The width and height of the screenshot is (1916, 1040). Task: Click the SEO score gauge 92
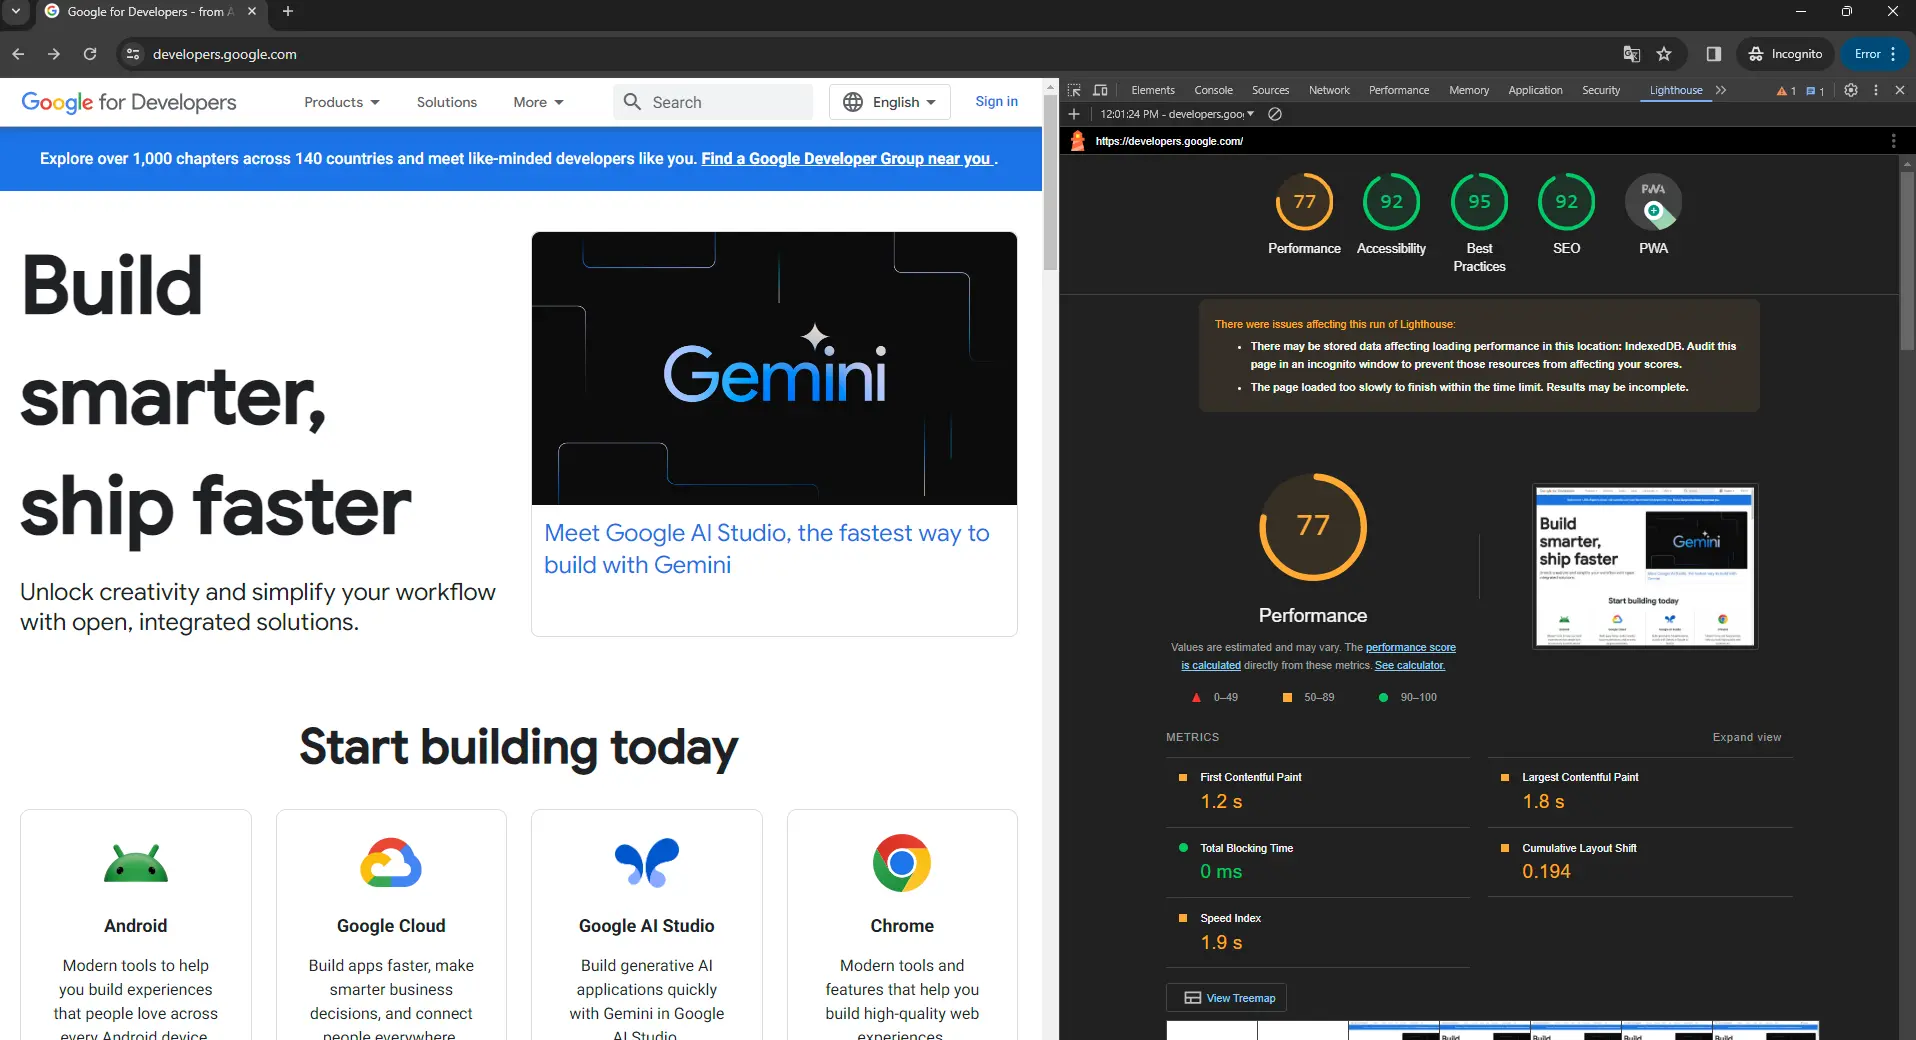[x=1566, y=201]
